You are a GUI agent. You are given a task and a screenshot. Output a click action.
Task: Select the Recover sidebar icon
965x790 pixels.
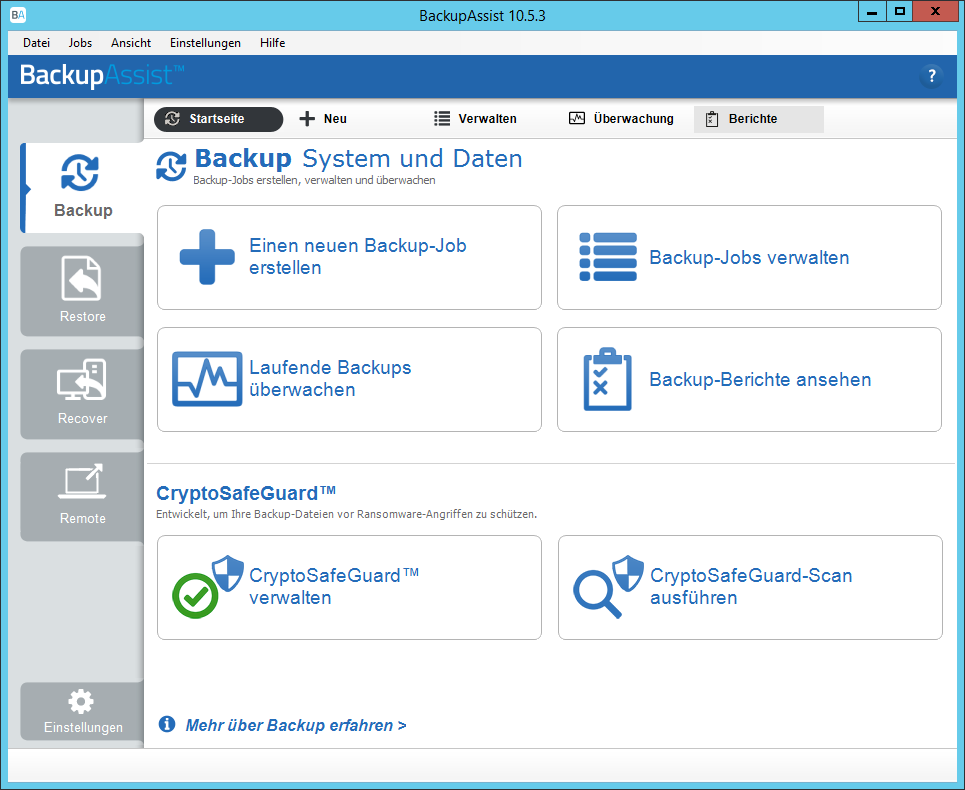click(82, 381)
